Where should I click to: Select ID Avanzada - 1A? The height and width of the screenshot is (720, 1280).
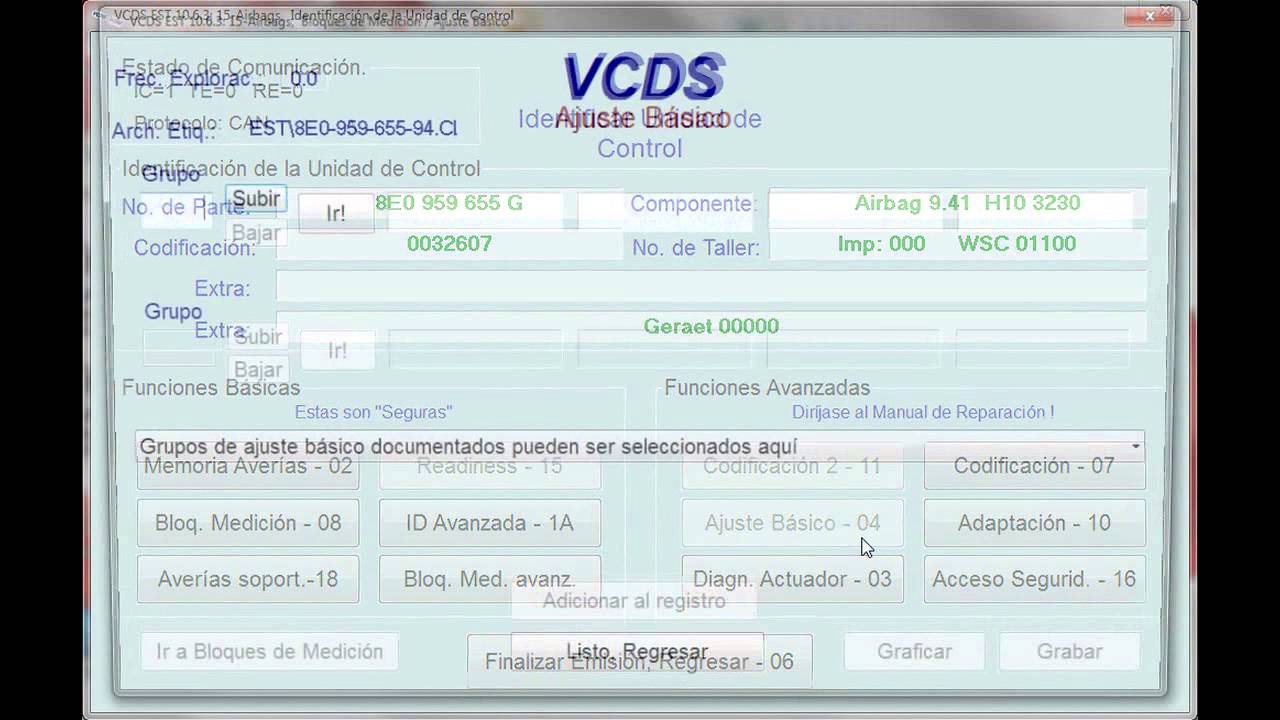pyautogui.click(x=490, y=523)
